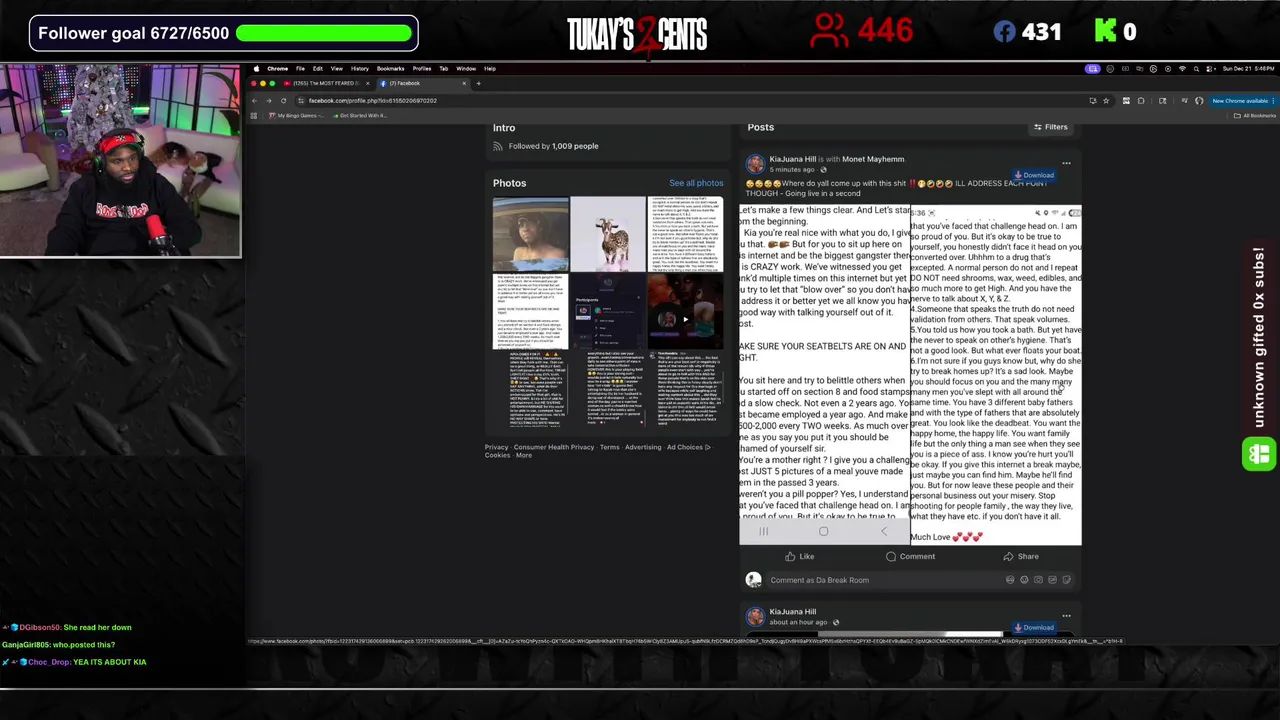Open options menu on the first post
Viewport: 1280px width, 720px height.
pyautogui.click(x=1066, y=163)
